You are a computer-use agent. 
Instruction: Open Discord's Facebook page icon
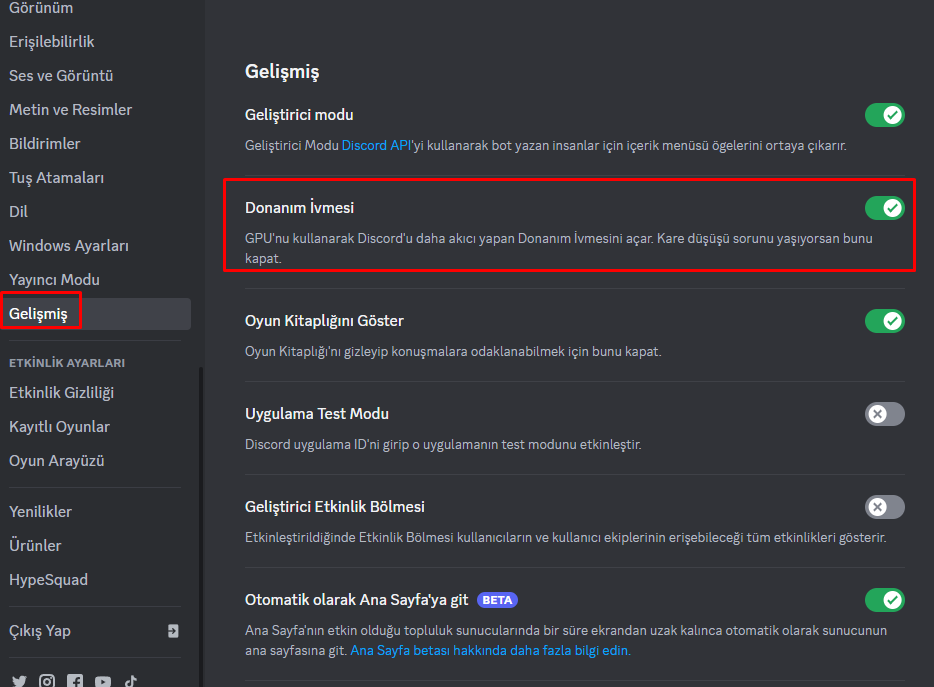75,681
